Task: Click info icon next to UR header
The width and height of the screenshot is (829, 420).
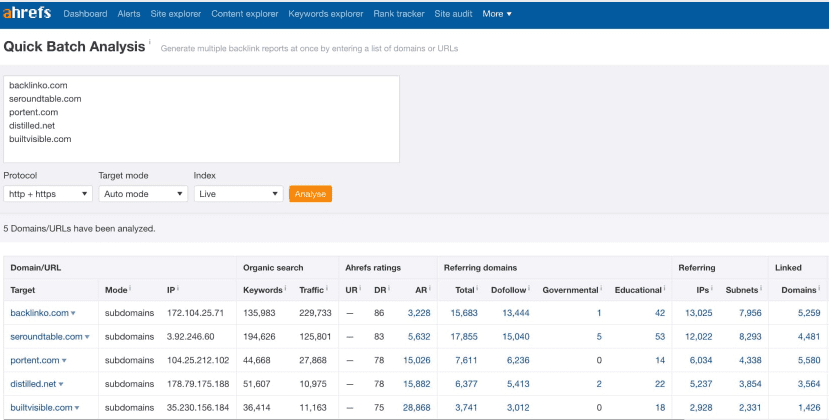Action: click(361, 288)
